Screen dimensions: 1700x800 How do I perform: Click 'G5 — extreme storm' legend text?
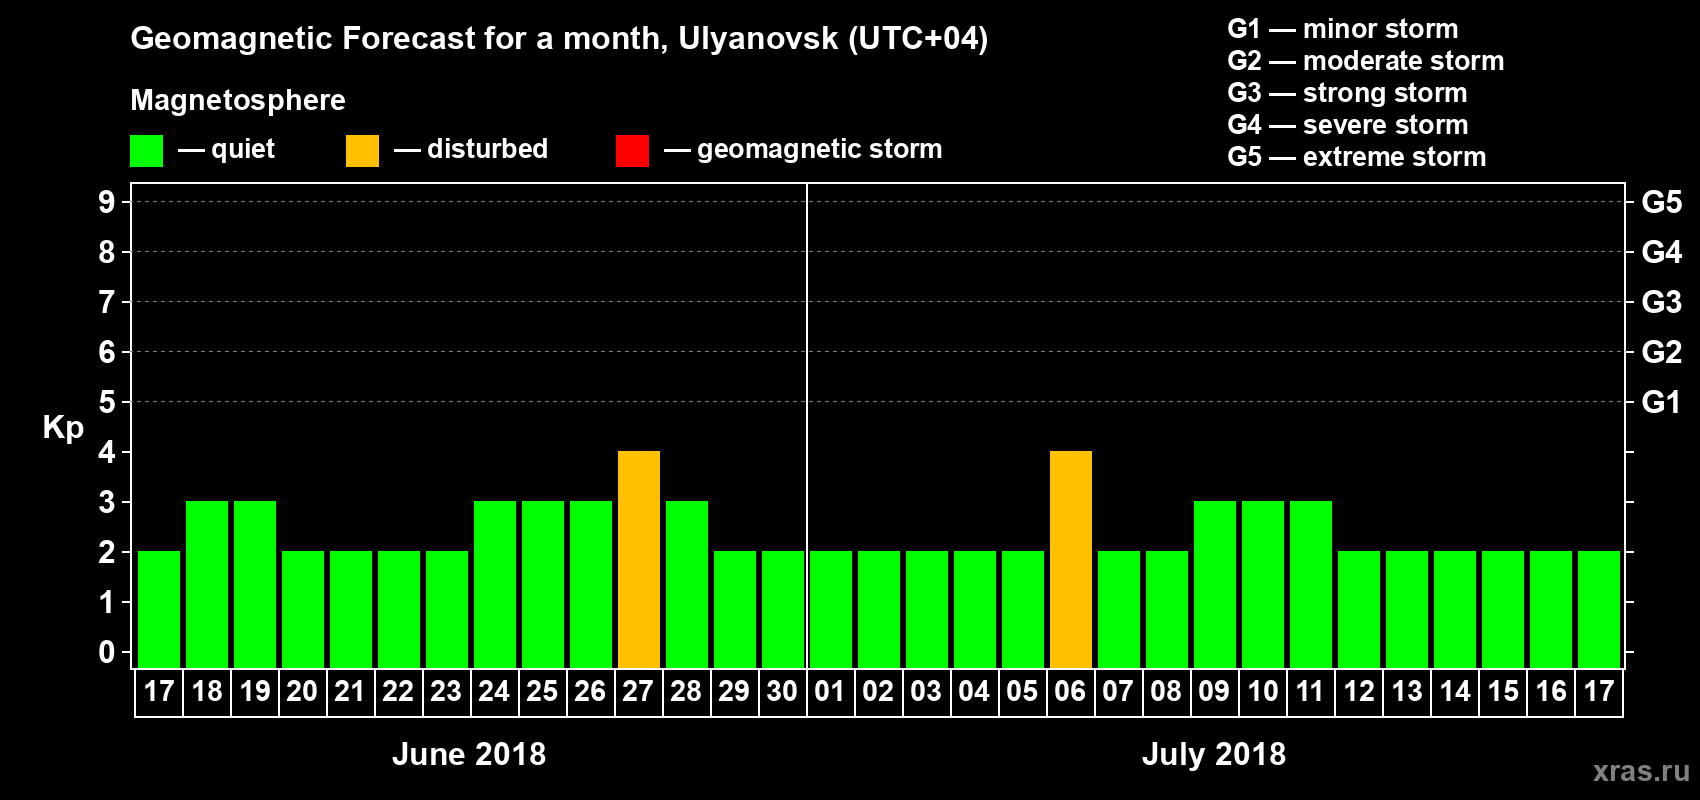point(1357,157)
